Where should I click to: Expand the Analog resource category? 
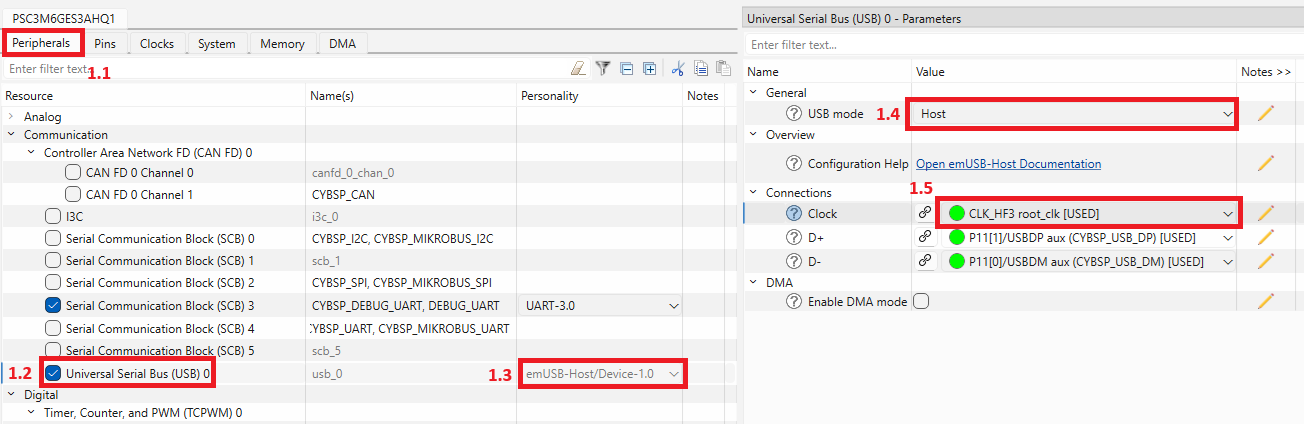pyautogui.click(x=10, y=116)
